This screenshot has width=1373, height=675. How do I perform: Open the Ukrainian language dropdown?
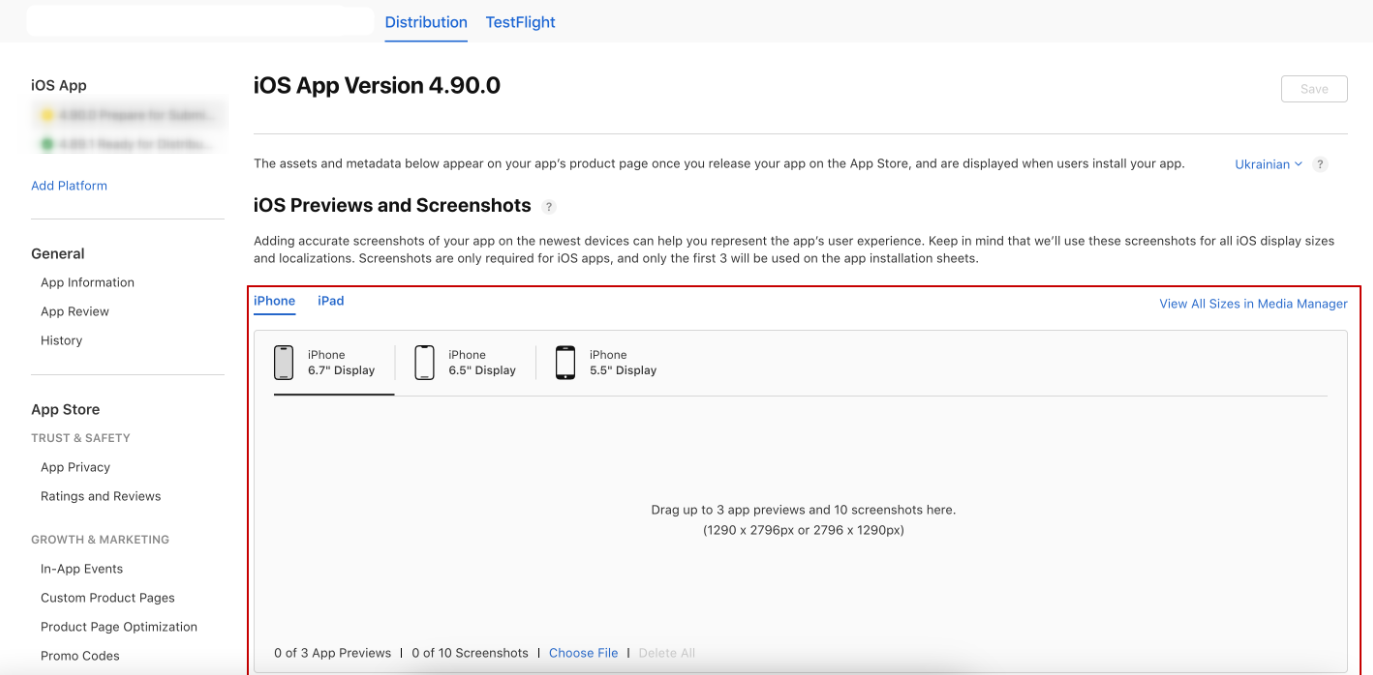pos(1268,164)
